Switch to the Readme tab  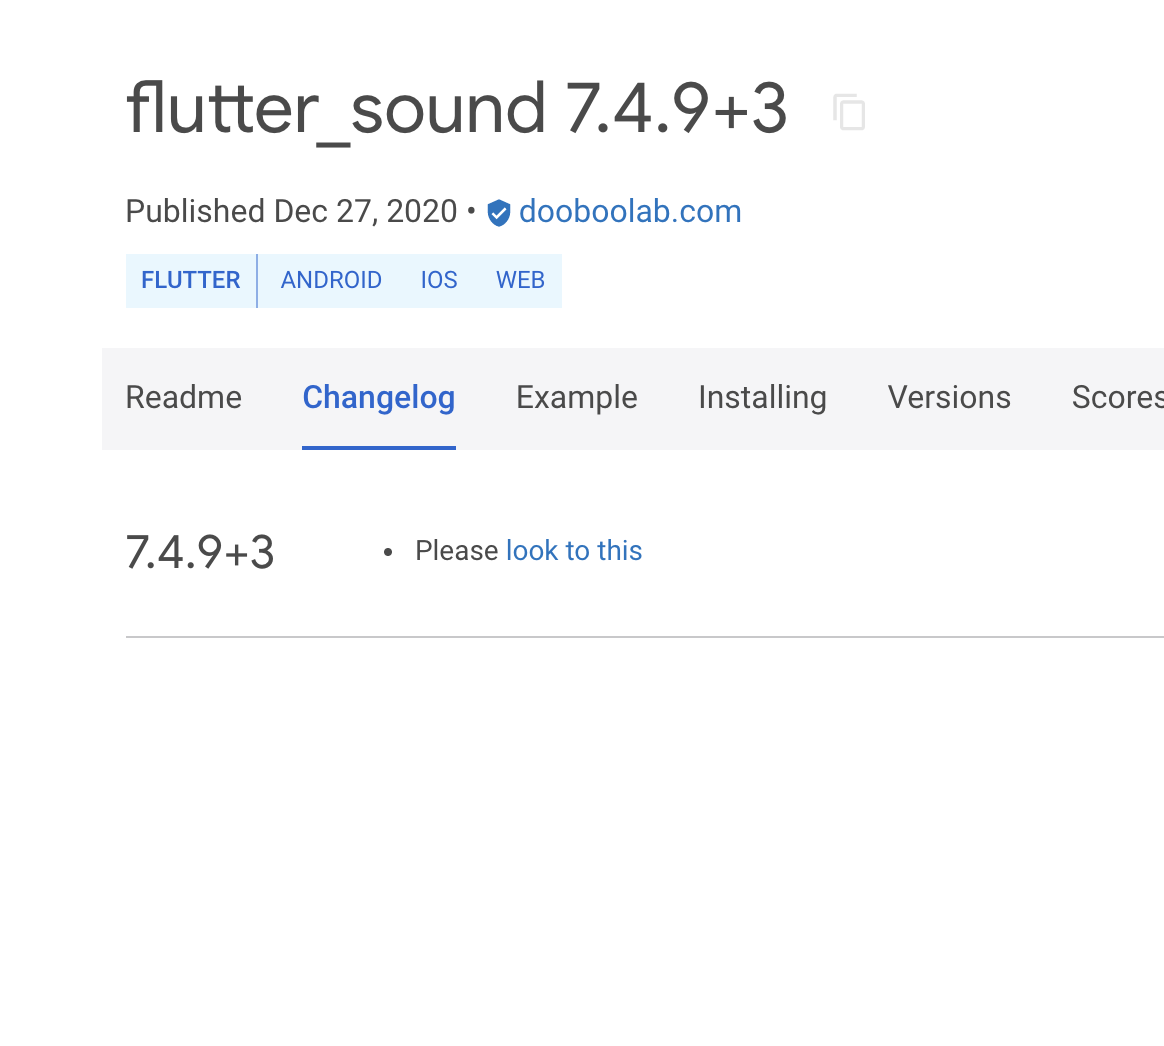pyautogui.click(x=183, y=397)
